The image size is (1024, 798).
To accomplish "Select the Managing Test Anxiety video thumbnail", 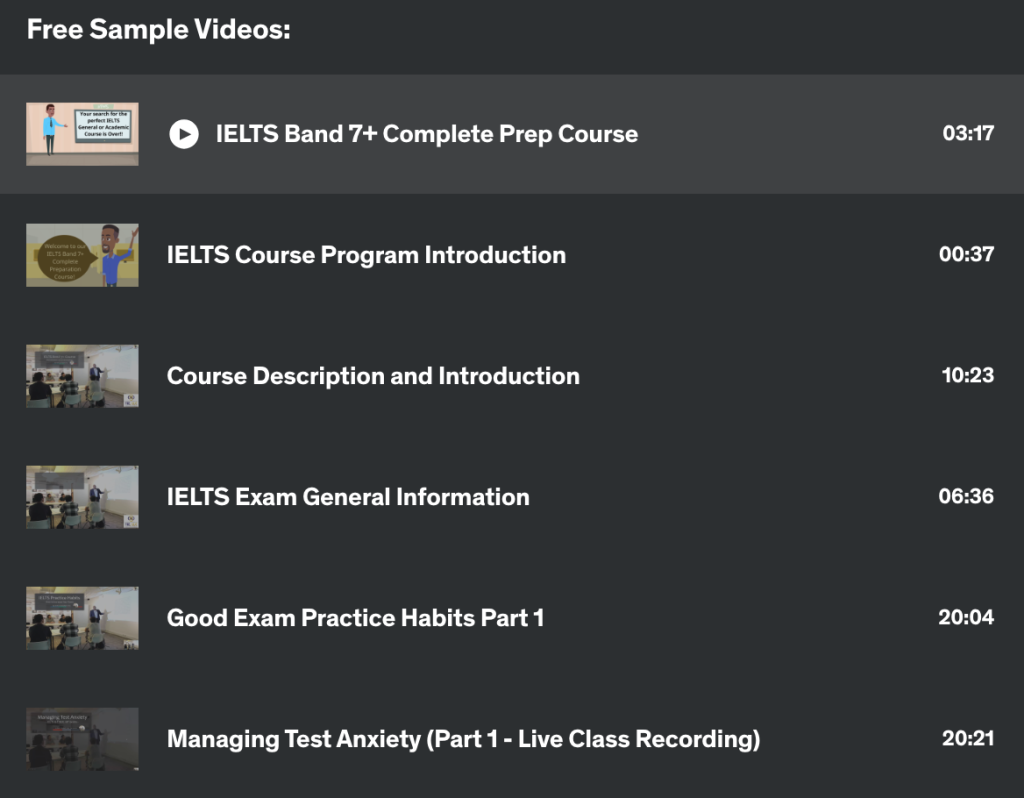I will pyautogui.click(x=82, y=739).
